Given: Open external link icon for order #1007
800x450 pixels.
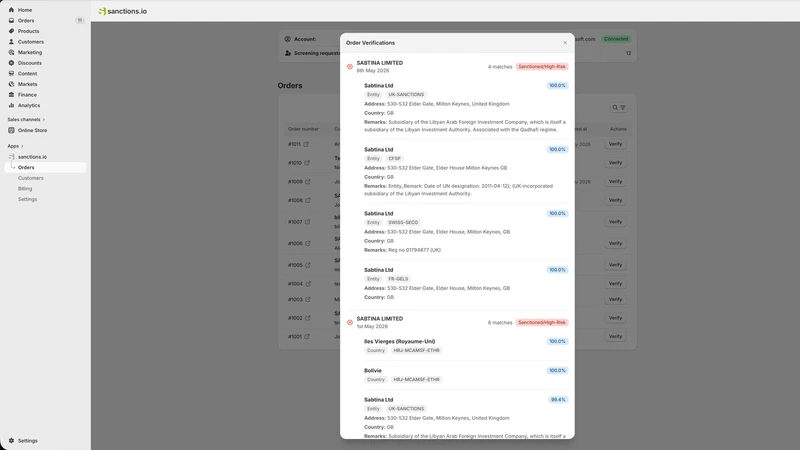Looking at the screenshot, I should [x=307, y=222].
